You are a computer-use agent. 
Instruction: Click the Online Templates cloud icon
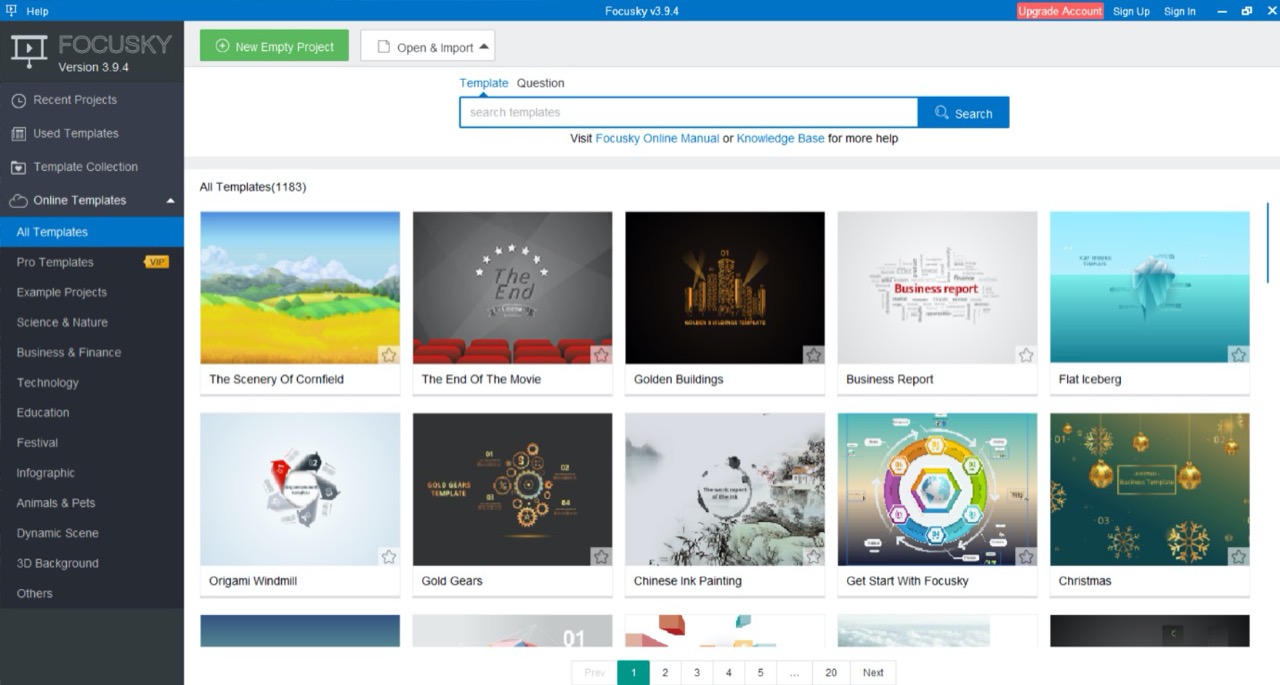pos(18,201)
